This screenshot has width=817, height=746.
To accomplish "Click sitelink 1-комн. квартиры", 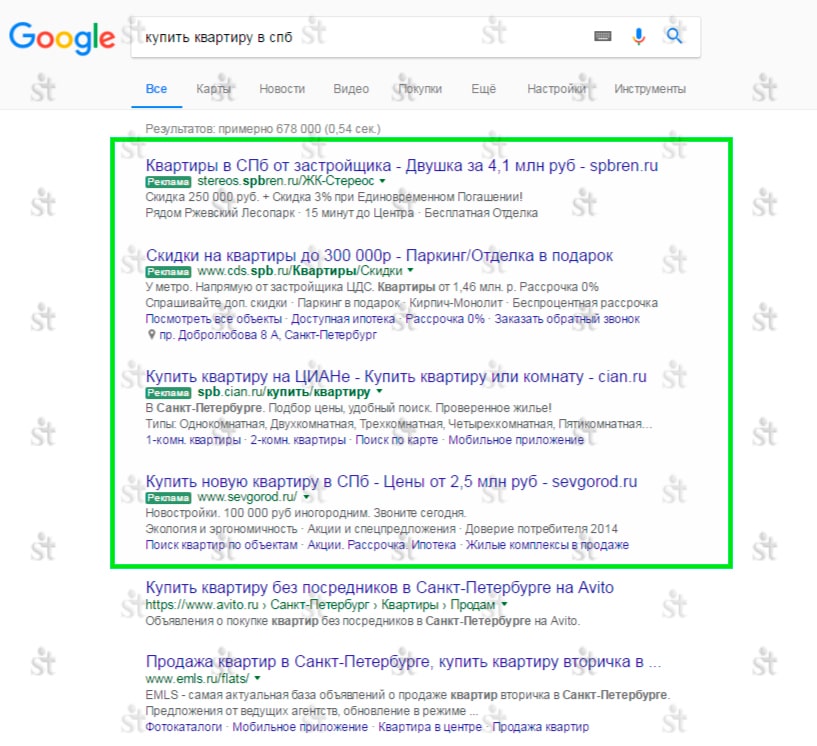I will coord(193,440).
